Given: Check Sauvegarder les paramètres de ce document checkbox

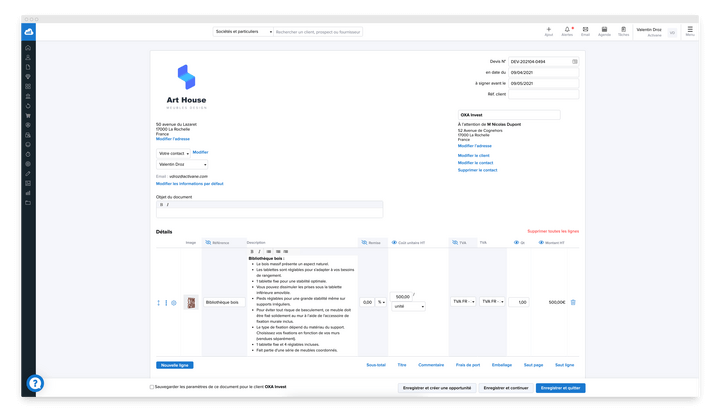Looking at the screenshot, I should (x=152, y=387).
